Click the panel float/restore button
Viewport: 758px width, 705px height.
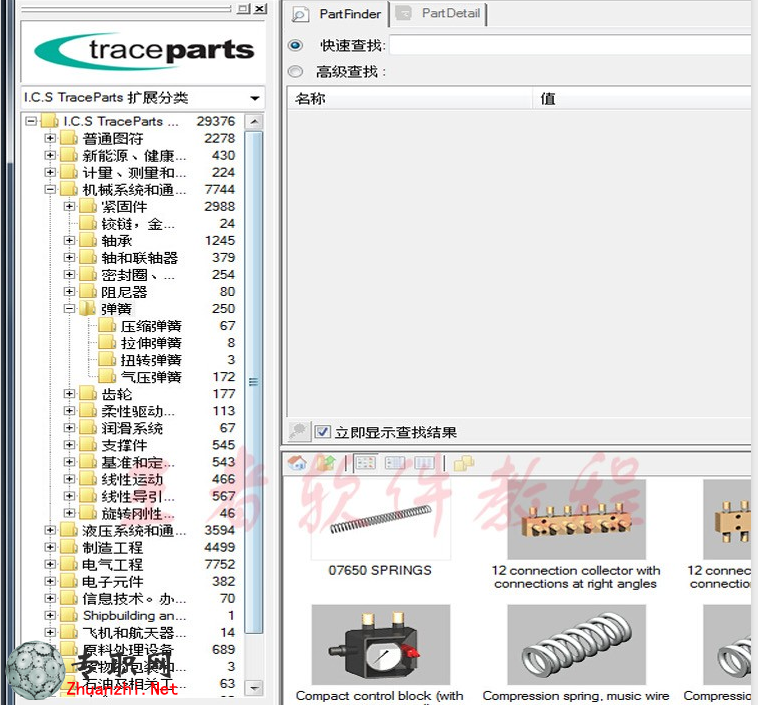(243, 8)
